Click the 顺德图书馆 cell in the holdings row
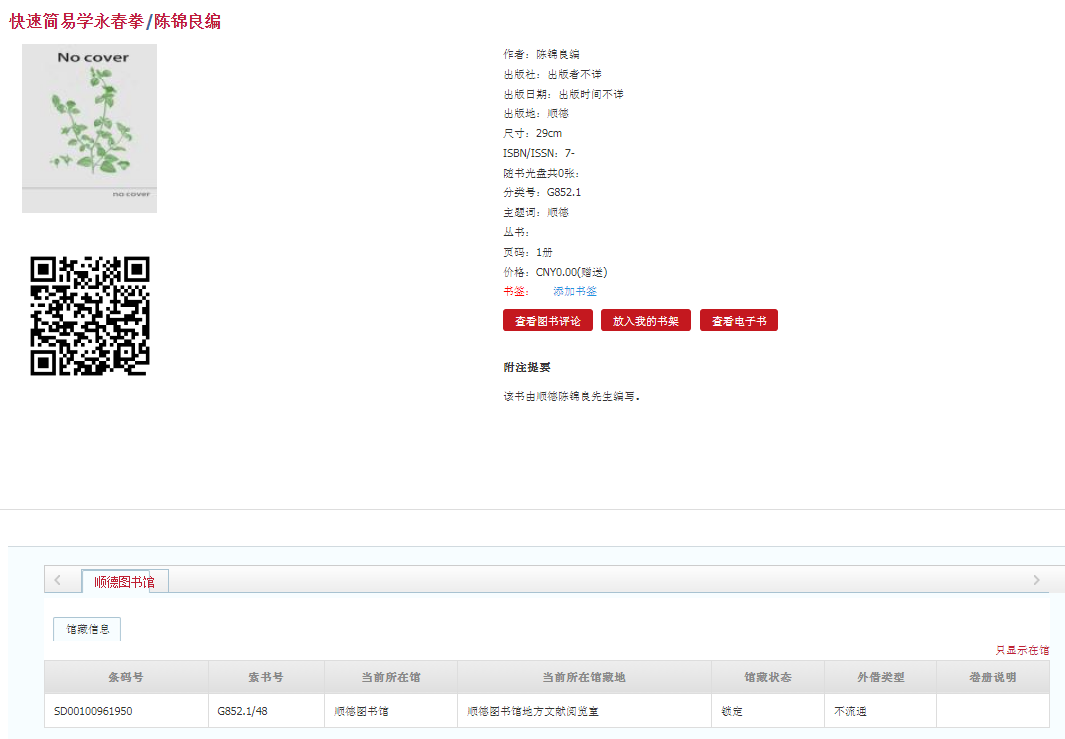1065x739 pixels. (x=391, y=711)
